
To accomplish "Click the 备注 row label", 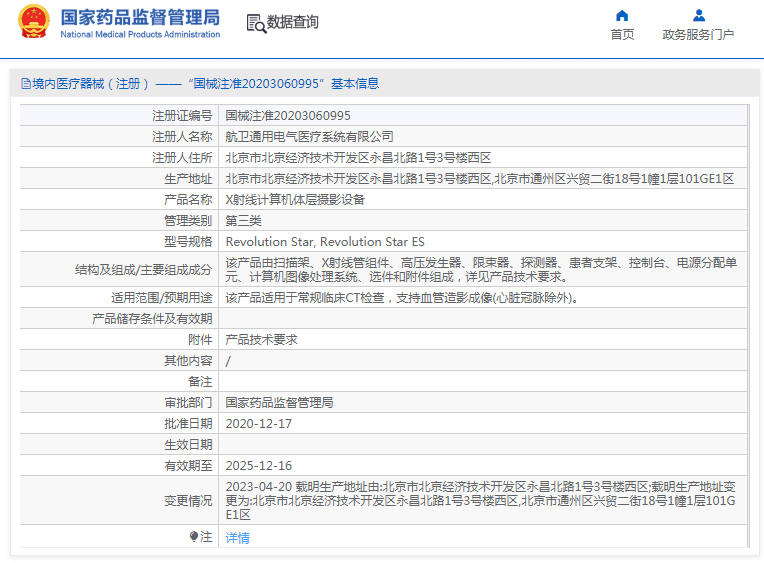I will coord(200,381).
